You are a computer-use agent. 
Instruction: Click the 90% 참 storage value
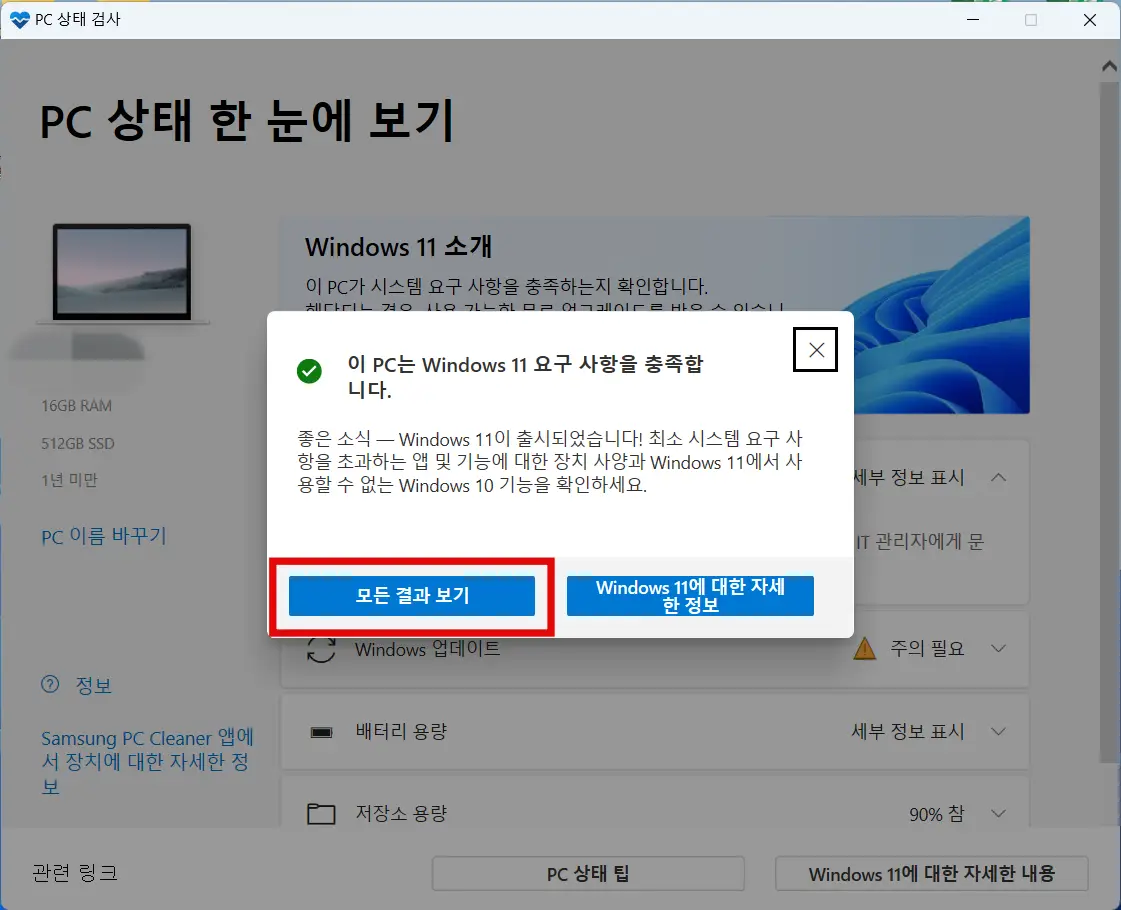(937, 814)
